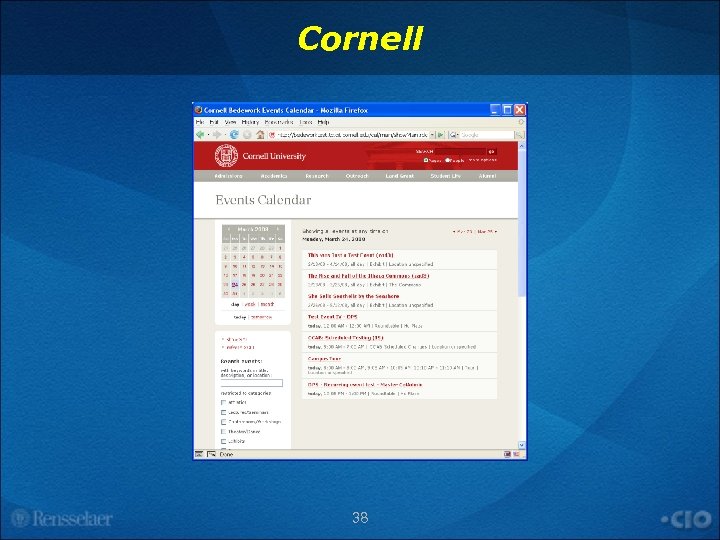The height and width of the screenshot is (540, 720).
Task: Click in the Firefox address bar
Action: click(353, 135)
